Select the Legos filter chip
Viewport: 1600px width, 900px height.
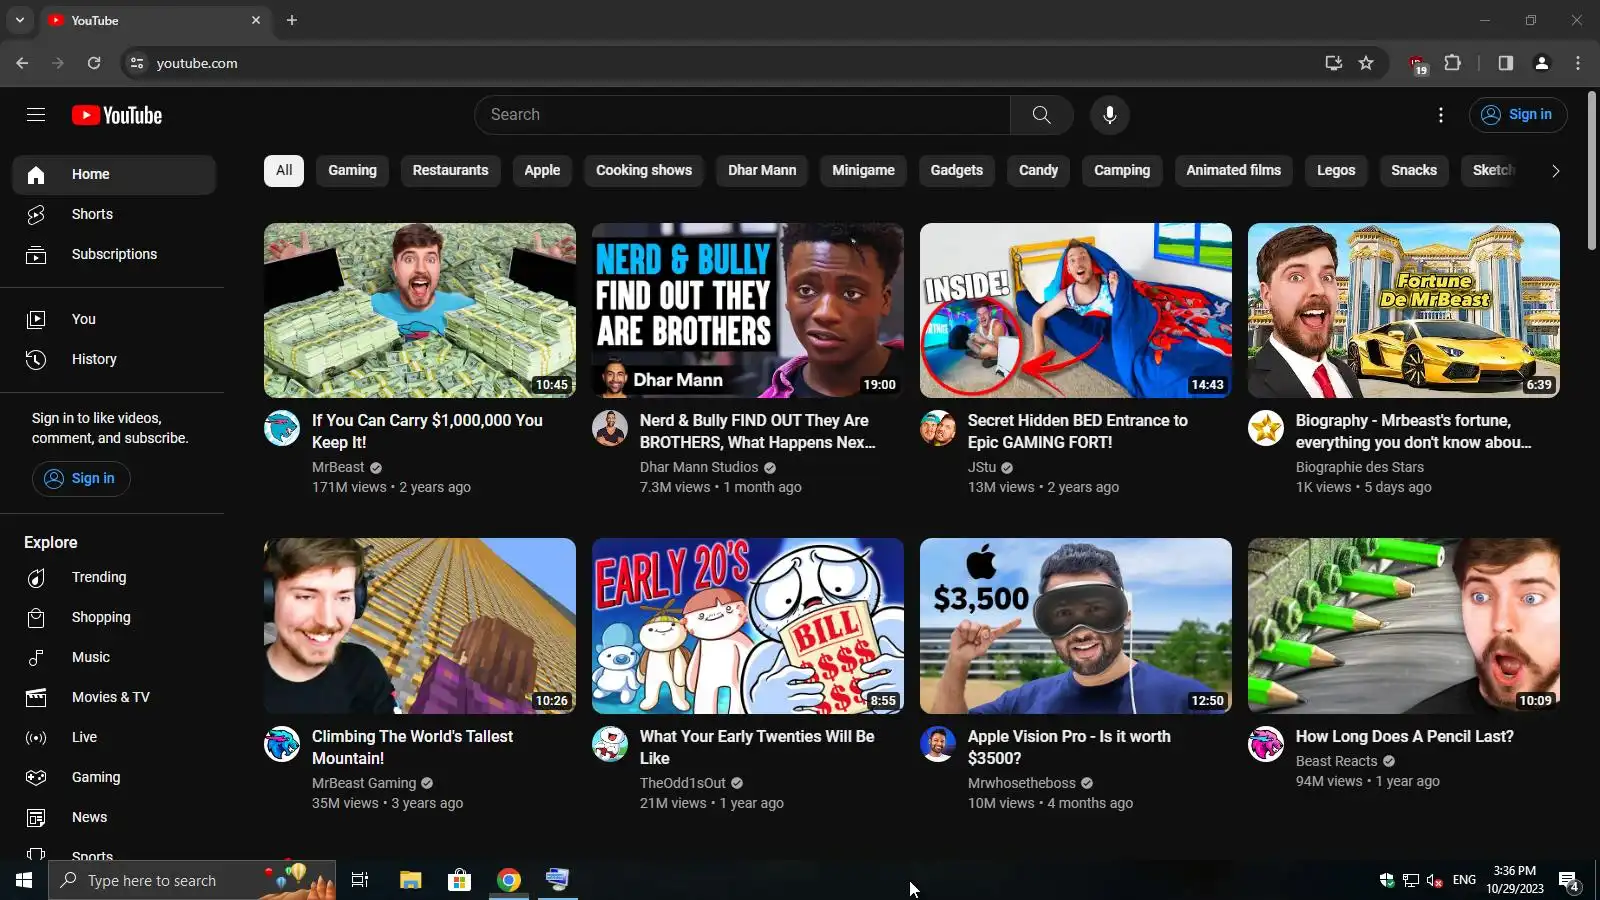[1336, 171]
